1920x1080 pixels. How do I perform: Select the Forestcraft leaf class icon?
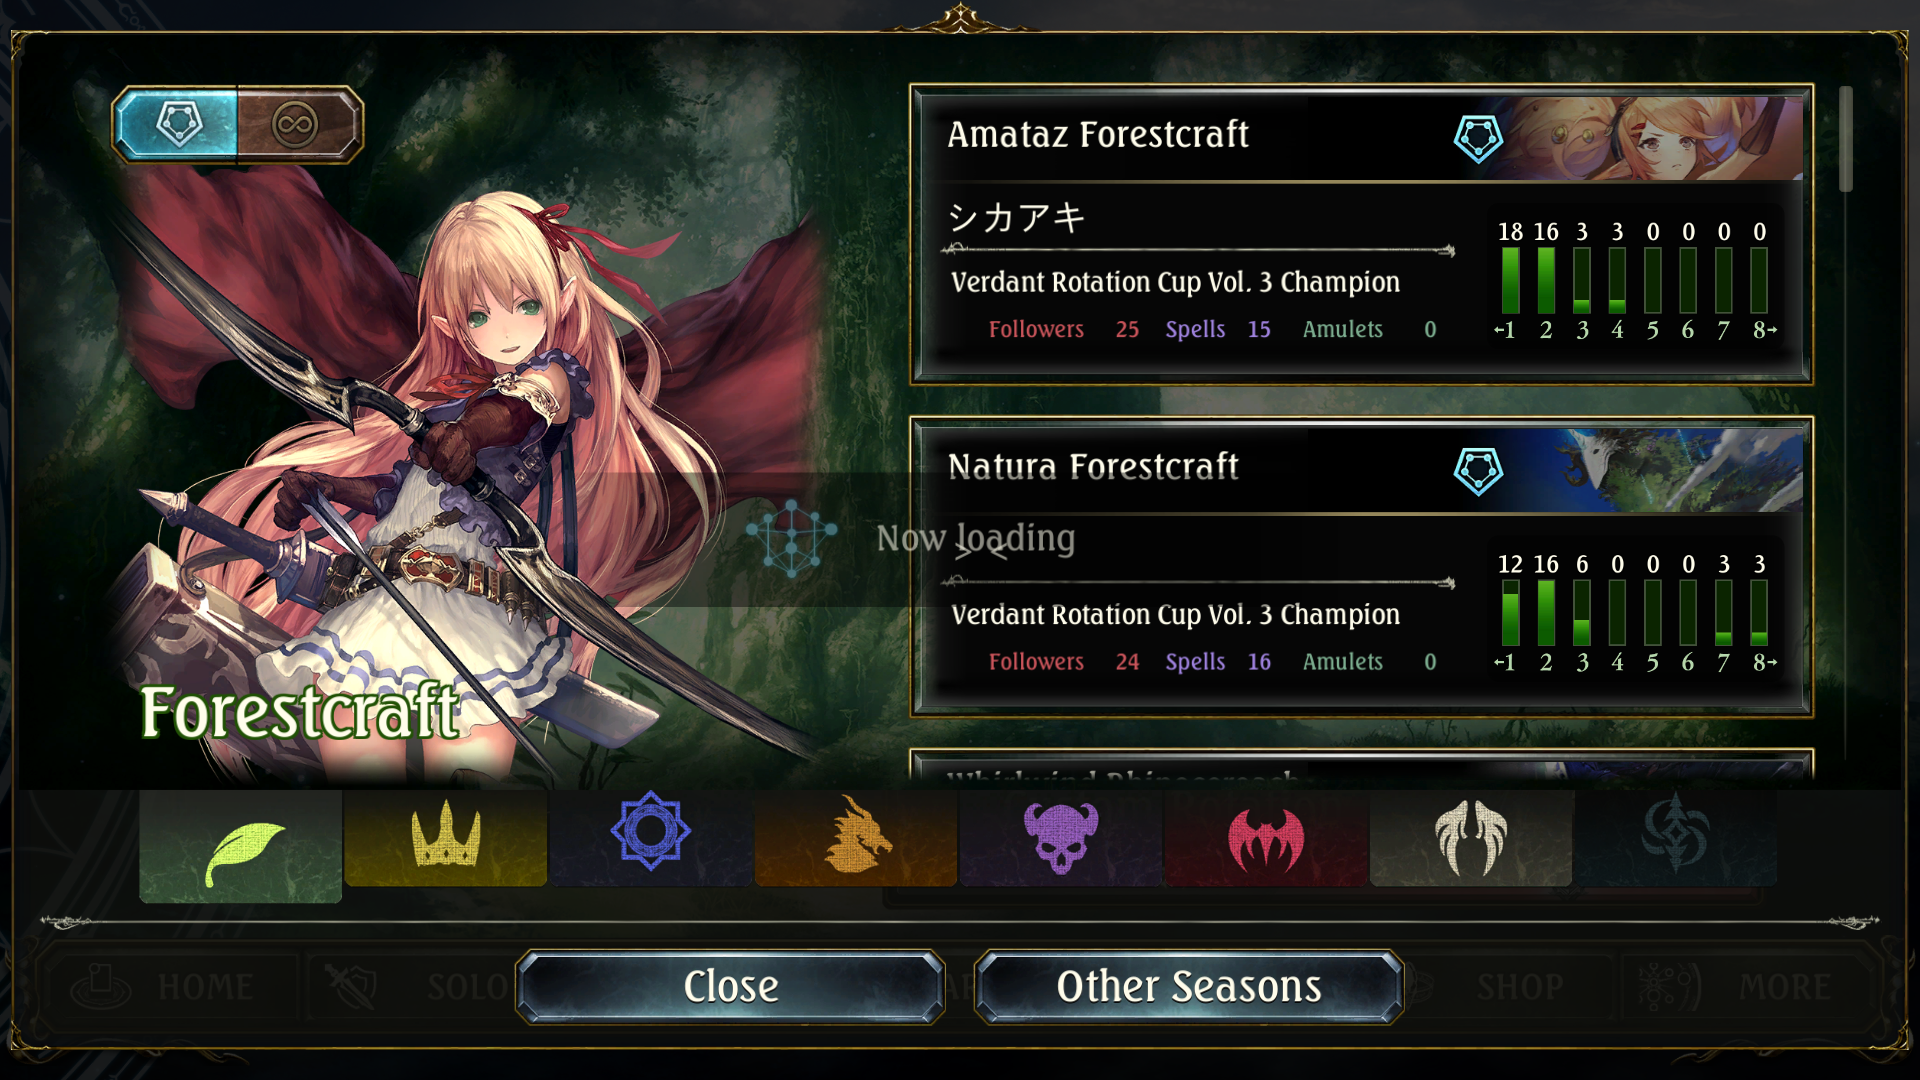pos(240,846)
